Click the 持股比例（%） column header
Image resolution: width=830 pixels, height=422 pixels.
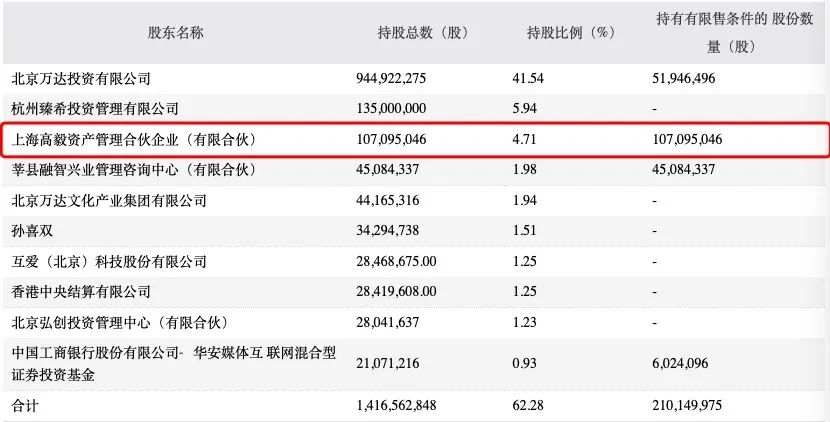[x=571, y=33]
